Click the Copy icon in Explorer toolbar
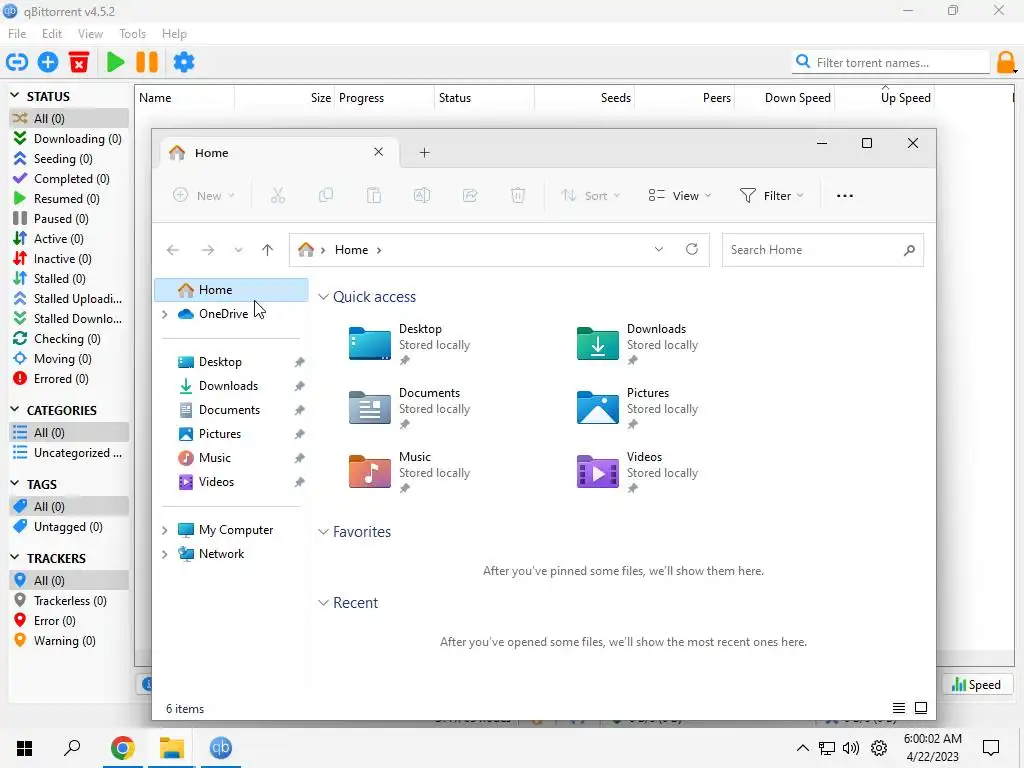 click(x=326, y=196)
